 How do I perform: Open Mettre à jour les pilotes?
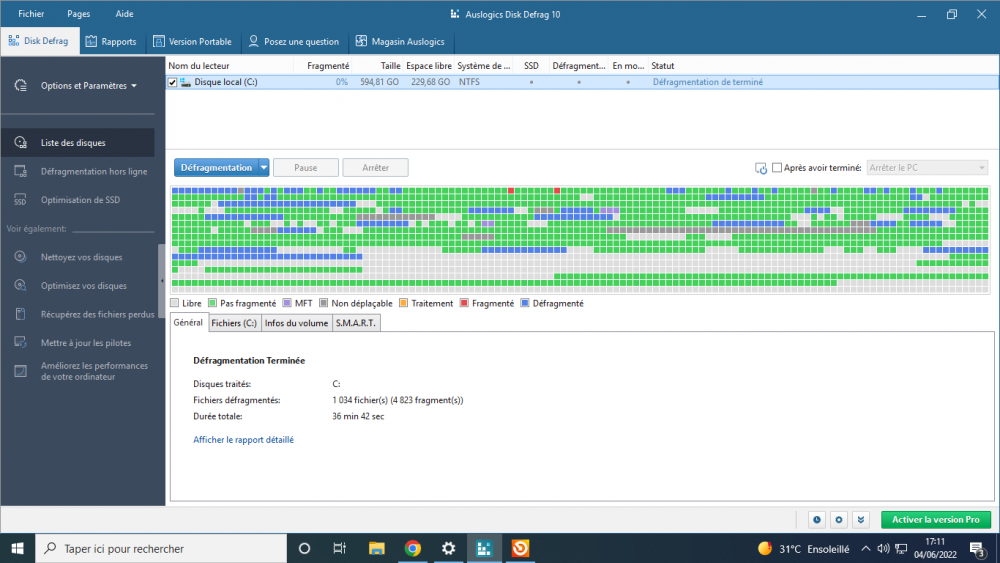[85, 343]
